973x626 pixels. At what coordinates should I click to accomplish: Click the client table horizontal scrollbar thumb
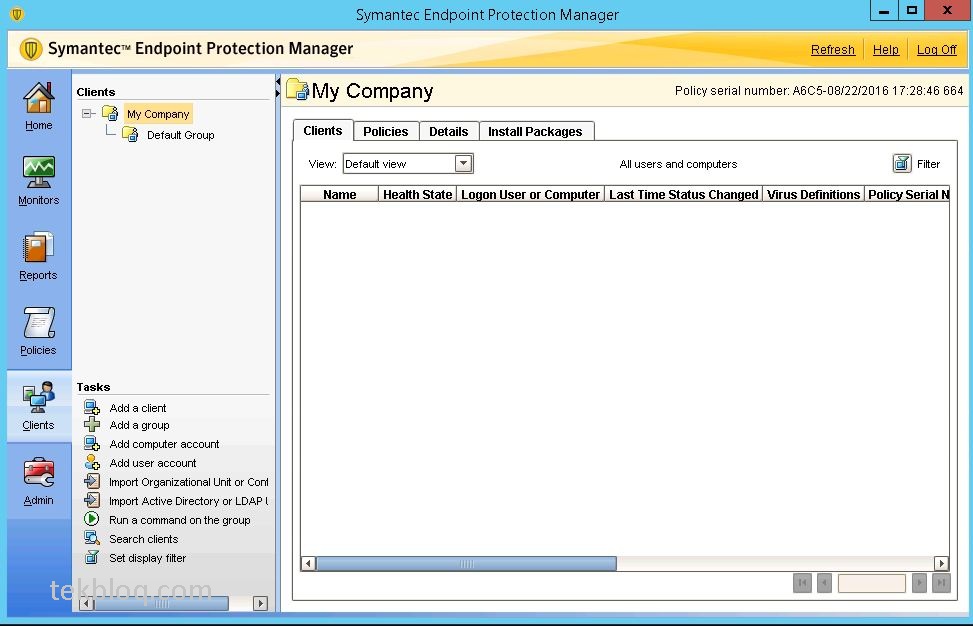467,563
